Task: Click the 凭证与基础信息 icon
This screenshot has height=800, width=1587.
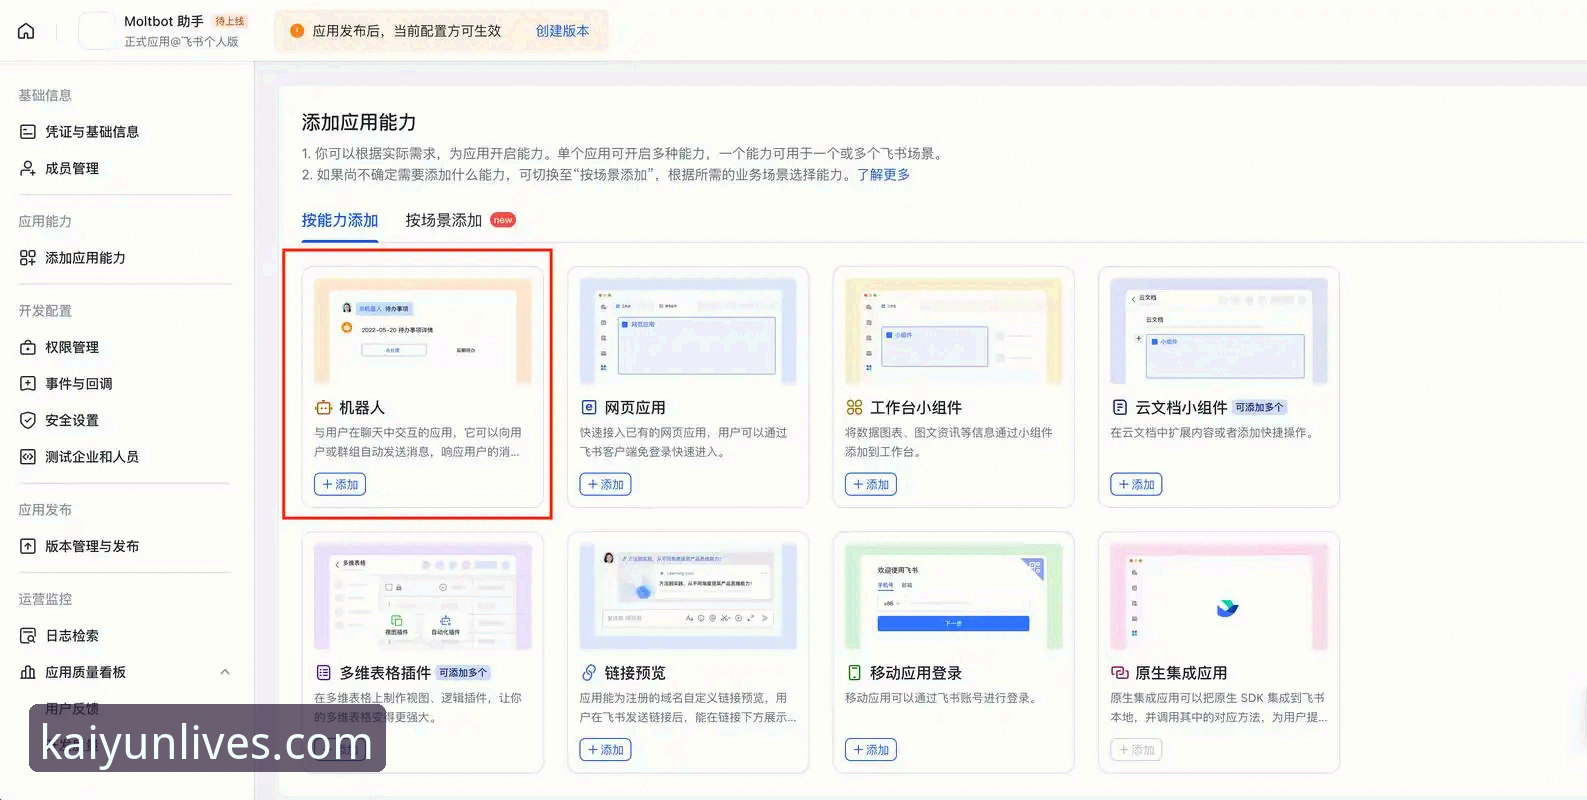Action: point(28,132)
